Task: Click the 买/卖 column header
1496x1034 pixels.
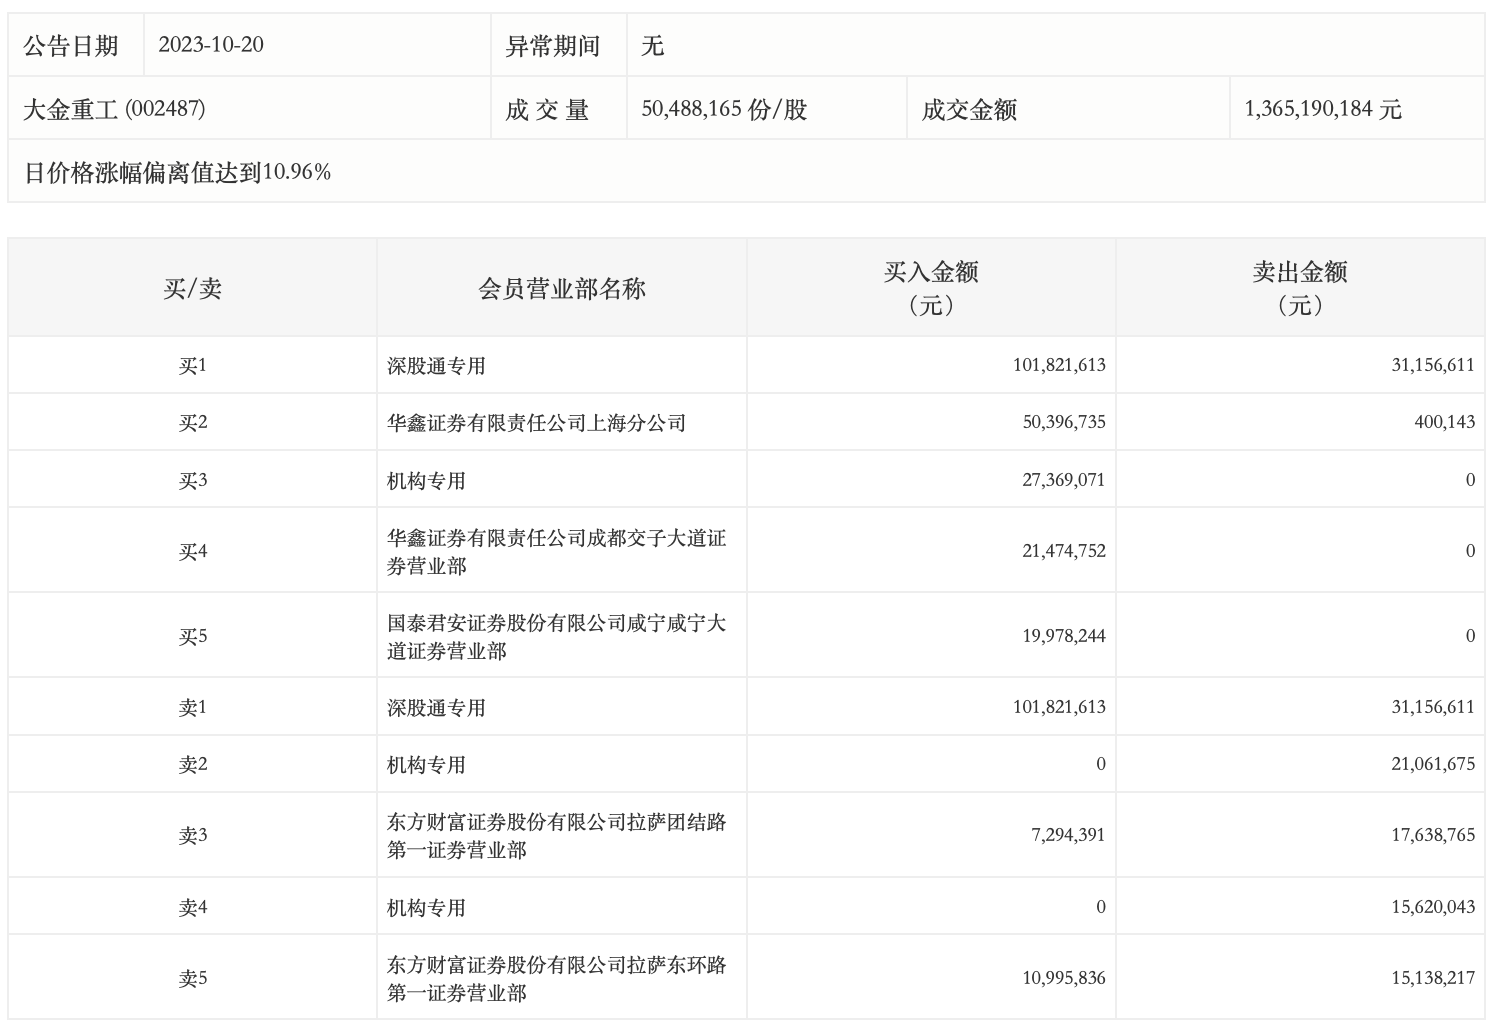Action: click(192, 289)
